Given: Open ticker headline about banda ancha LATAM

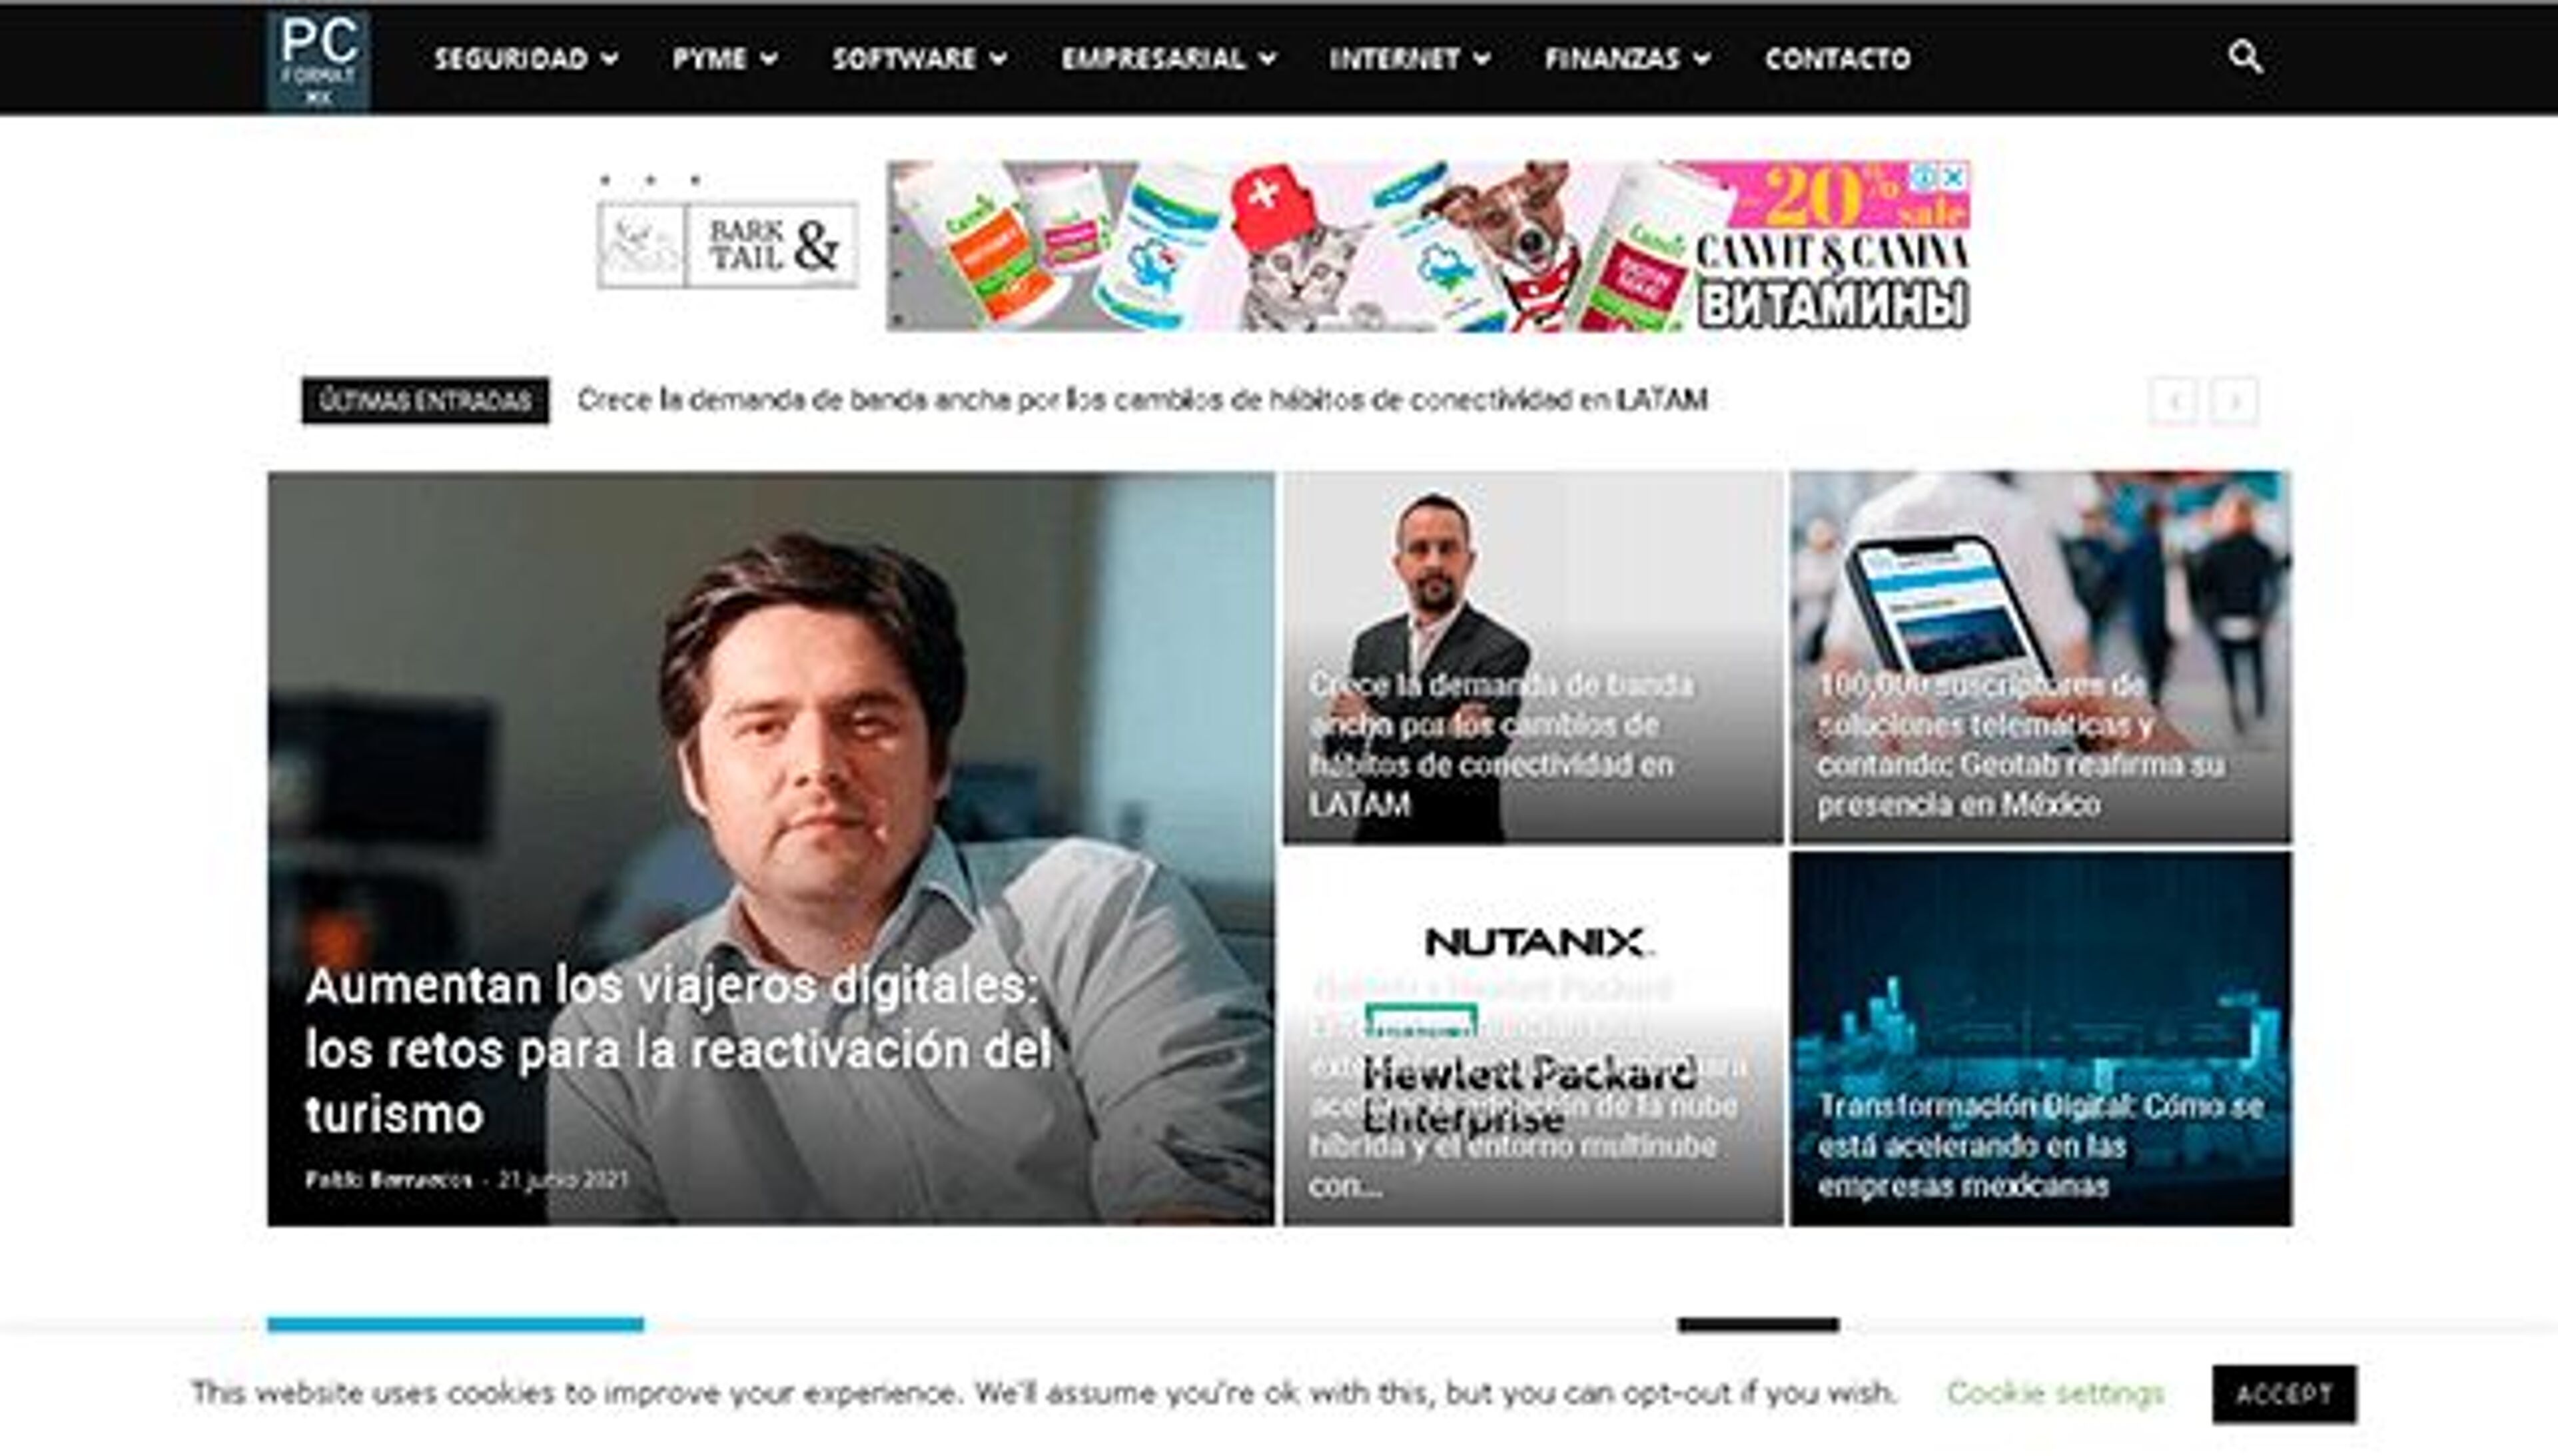Looking at the screenshot, I should [x=1142, y=400].
